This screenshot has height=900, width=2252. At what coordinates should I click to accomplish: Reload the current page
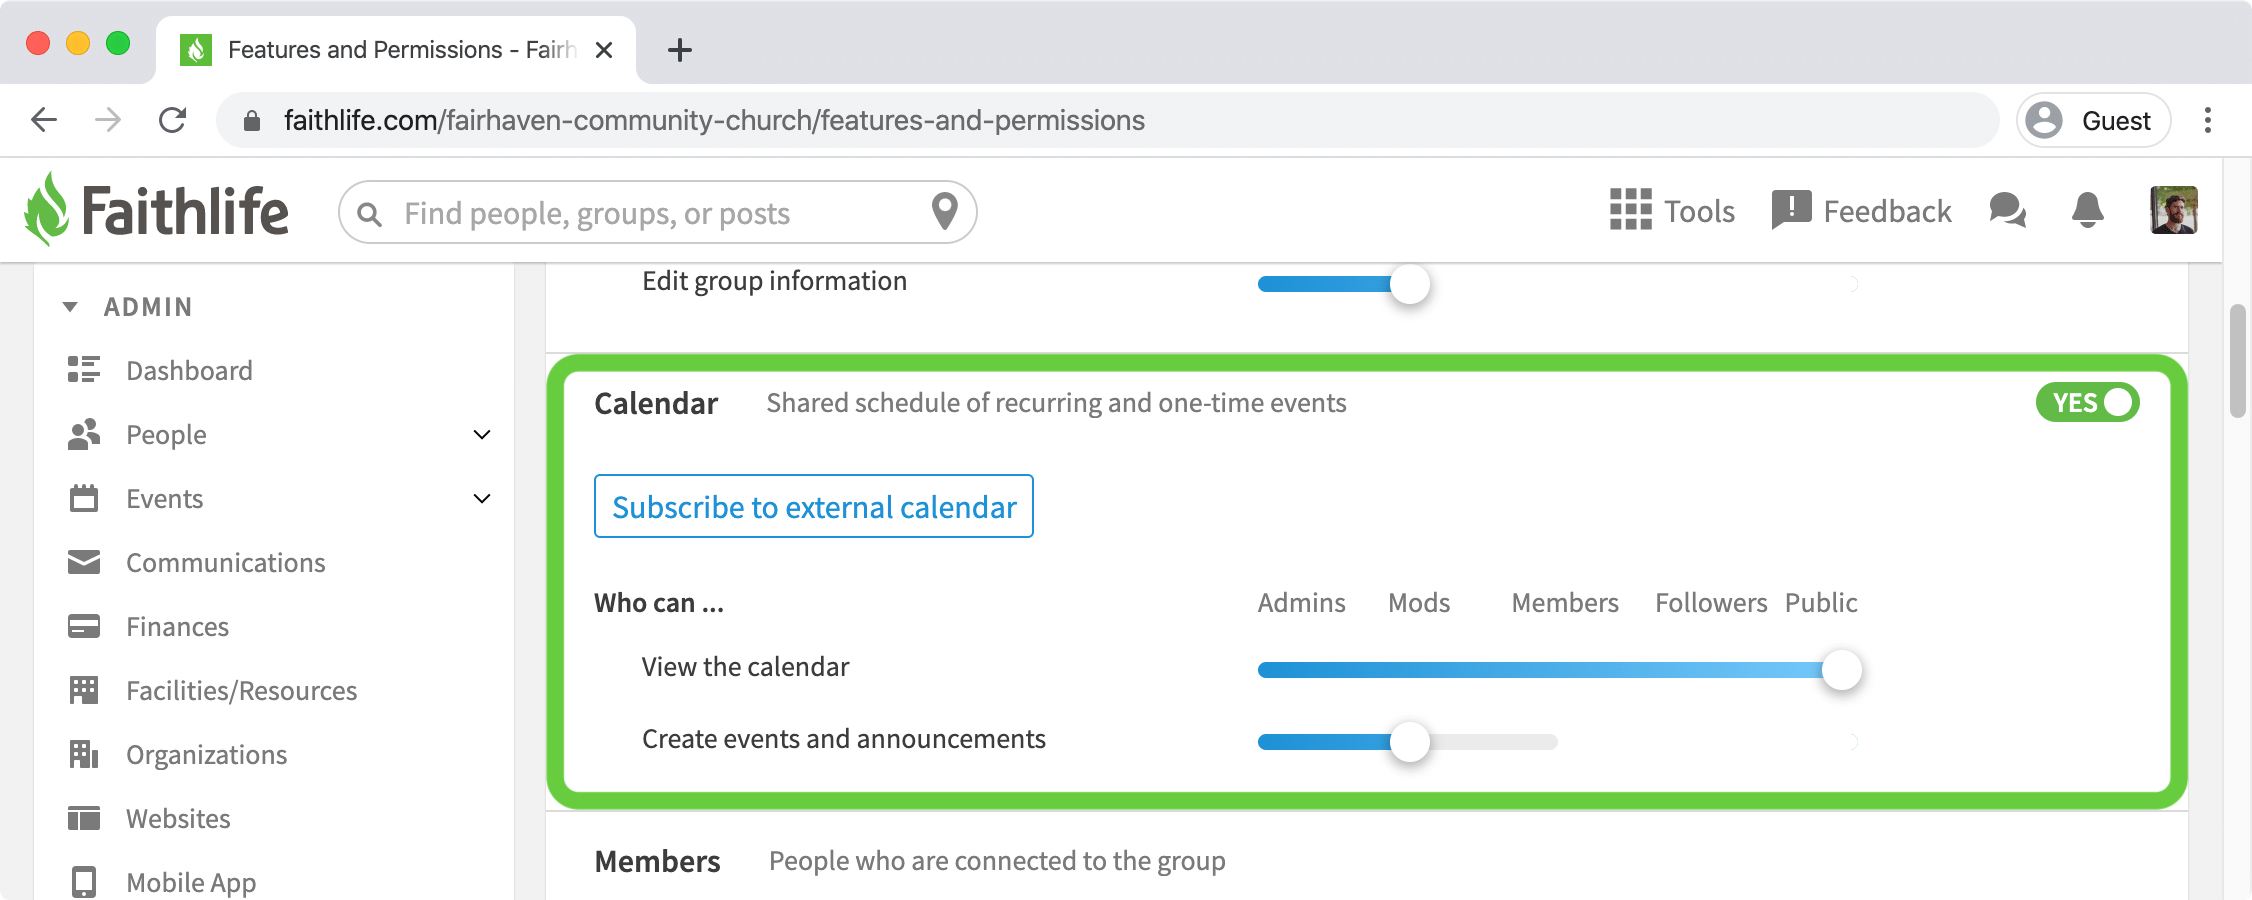pos(172,120)
